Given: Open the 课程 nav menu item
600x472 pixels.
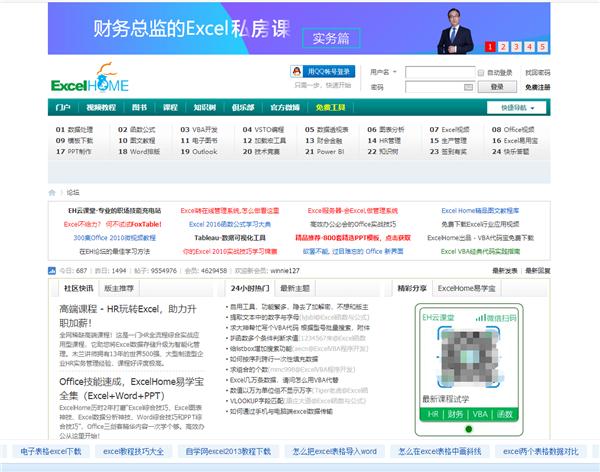Looking at the screenshot, I should (170, 108).
